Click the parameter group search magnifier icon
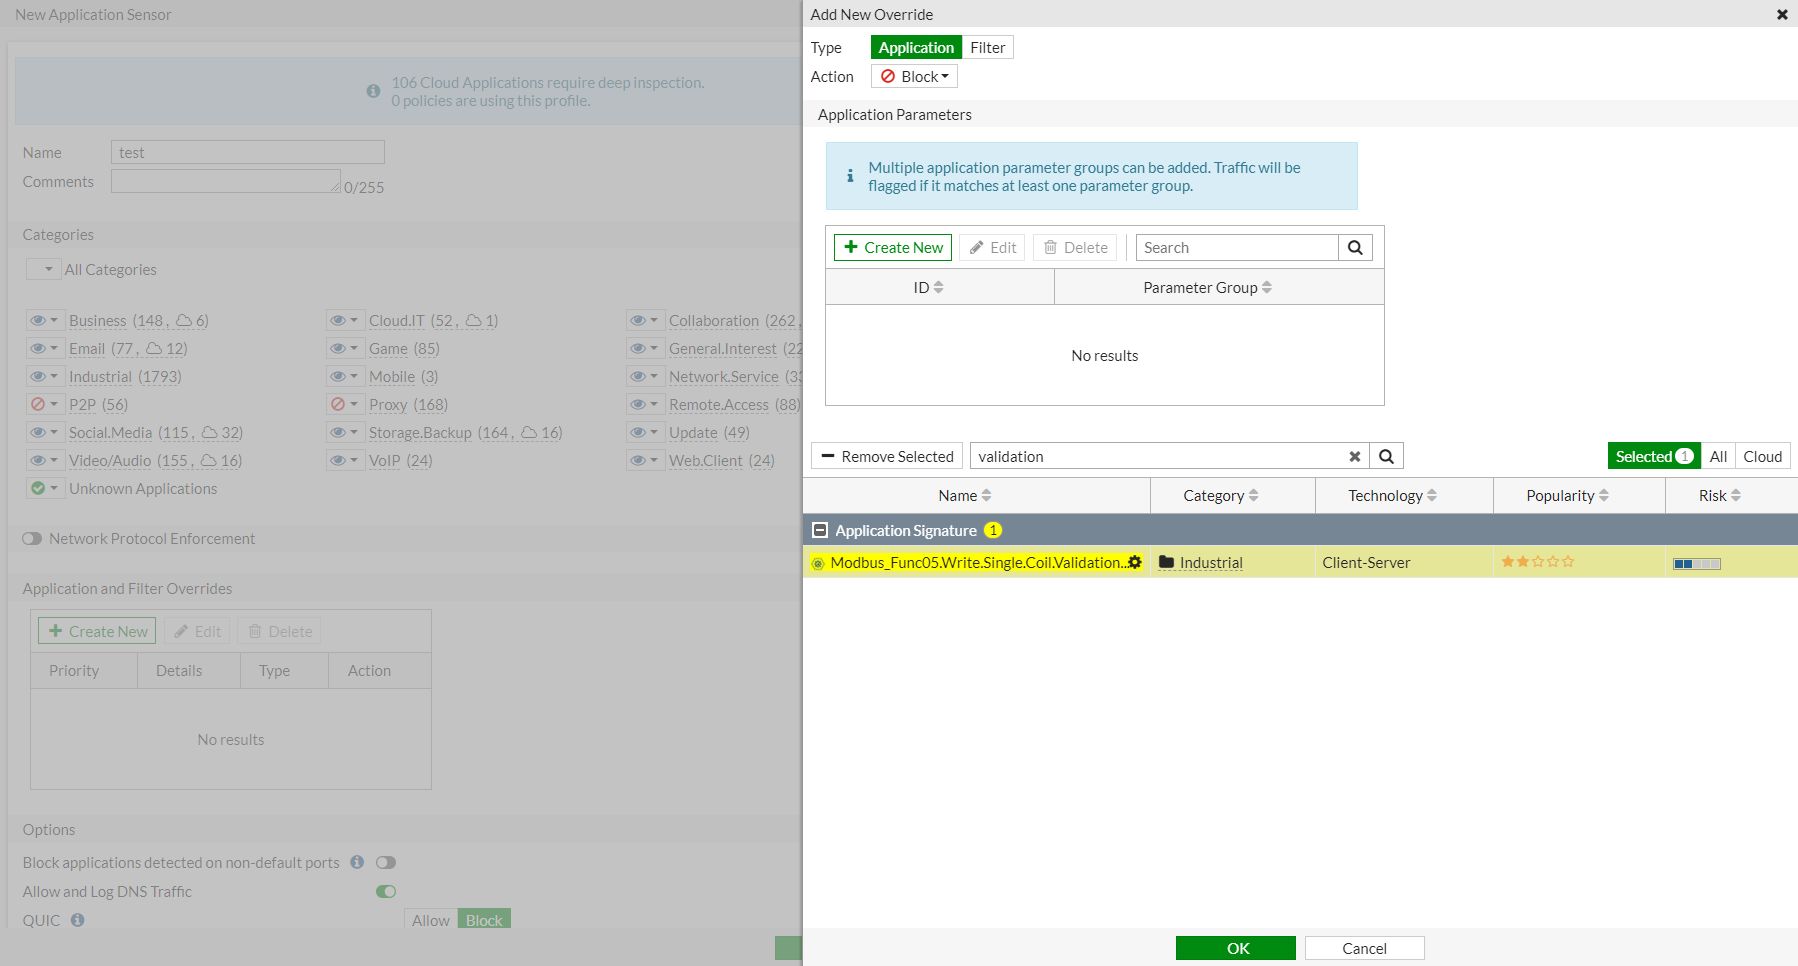 click(x=1355, y=247)
